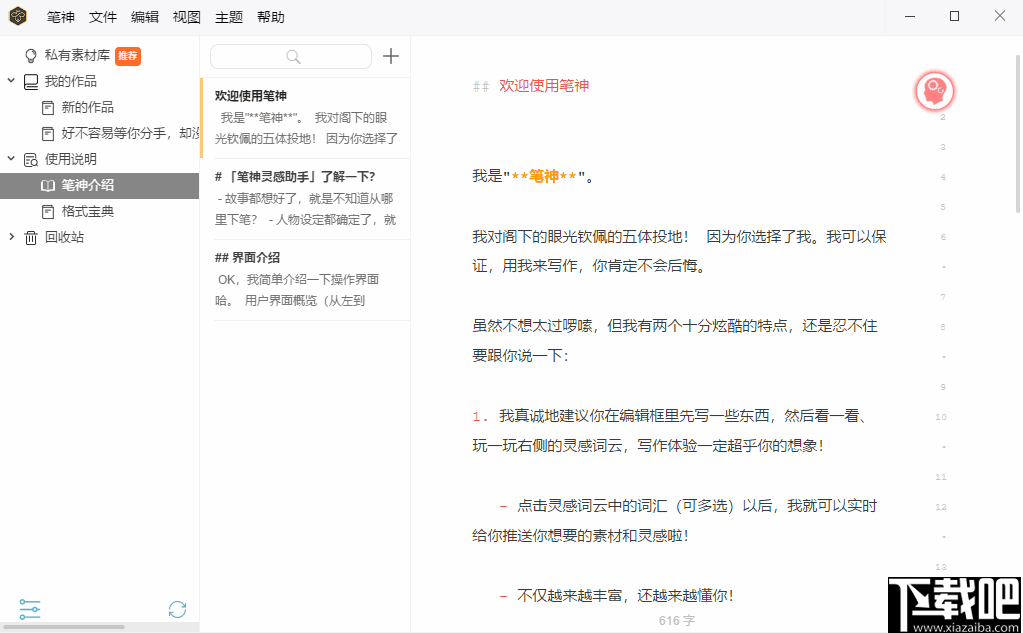Open 私有素材库 via the lightbulb icon

30,56
